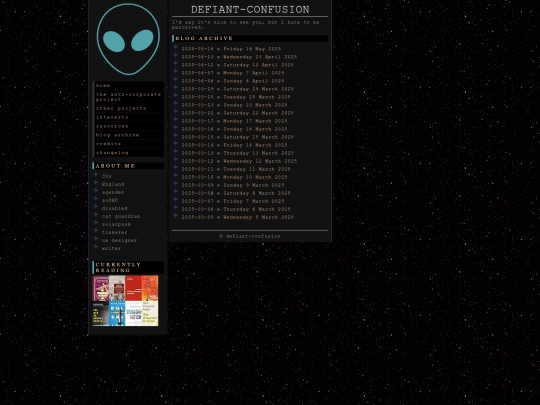Open post Saturday 22 March 2025
540x405 pixels.
[x=238, y=113]
